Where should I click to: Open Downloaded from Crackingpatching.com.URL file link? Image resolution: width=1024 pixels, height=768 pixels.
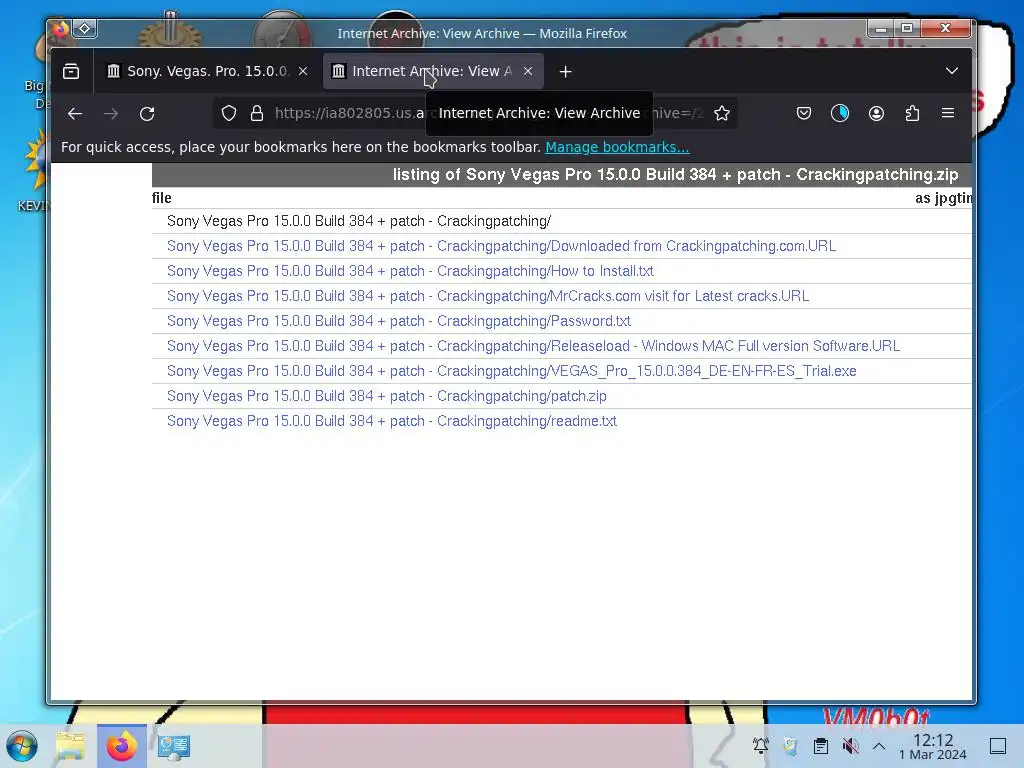pyautogui.click(x=501, y=246)
